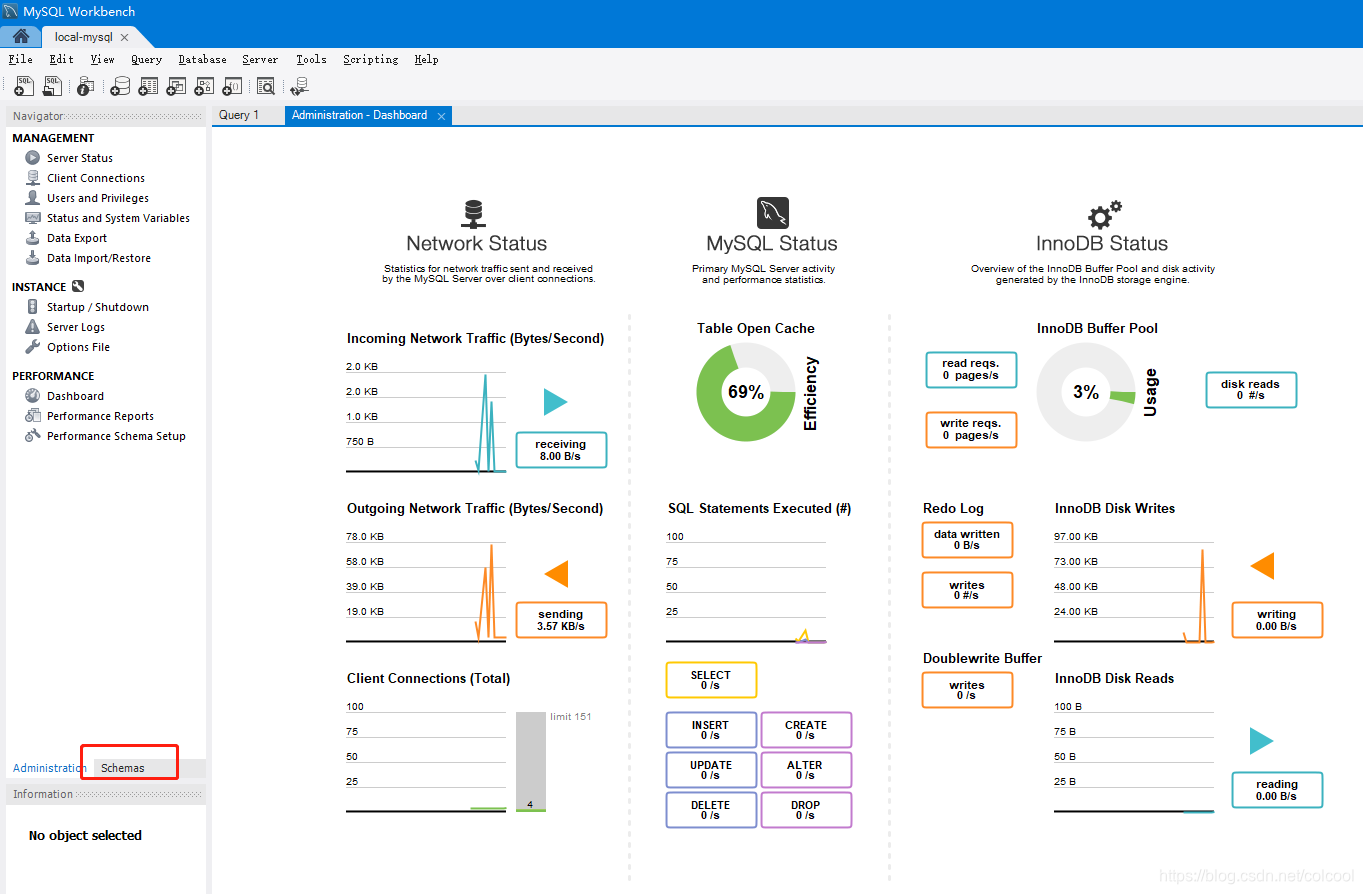Image resolution: width=1363 pixels, height=894 pixels.
Task: Create new view toolbar icon
Action: click(176, 87)
